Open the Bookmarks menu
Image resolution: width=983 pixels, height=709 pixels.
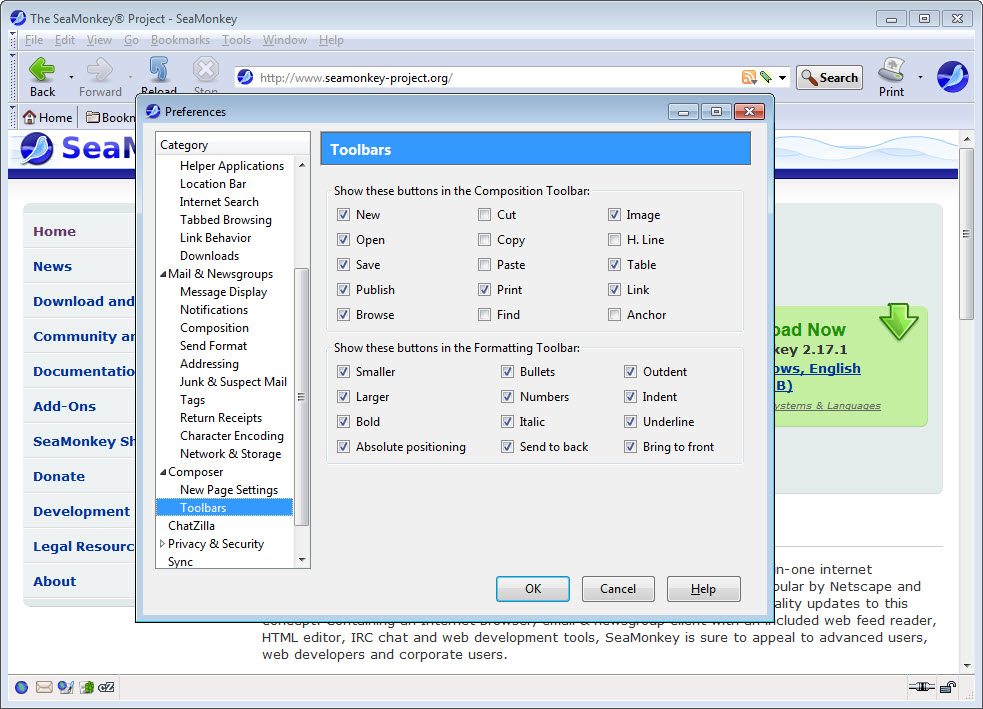(x=180, y=40)
